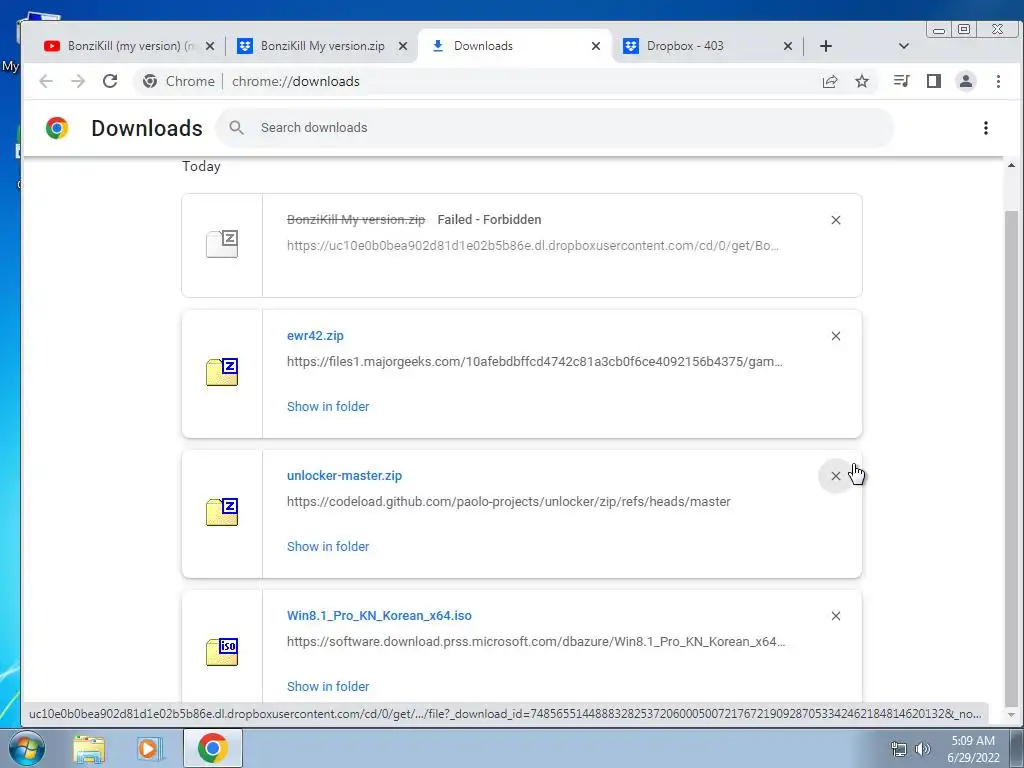Click the Chrome taskbar button

(x=212, y=748)
